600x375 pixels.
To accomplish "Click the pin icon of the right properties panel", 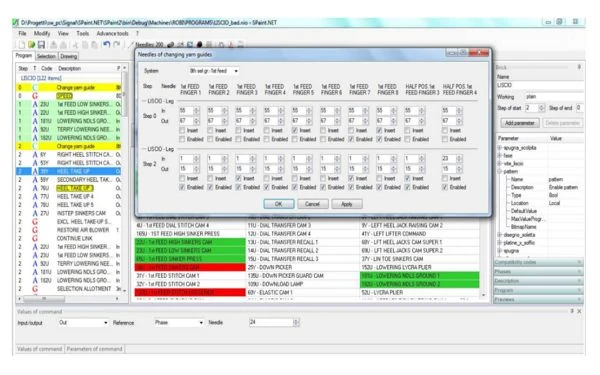I will [x=579, y=67].
